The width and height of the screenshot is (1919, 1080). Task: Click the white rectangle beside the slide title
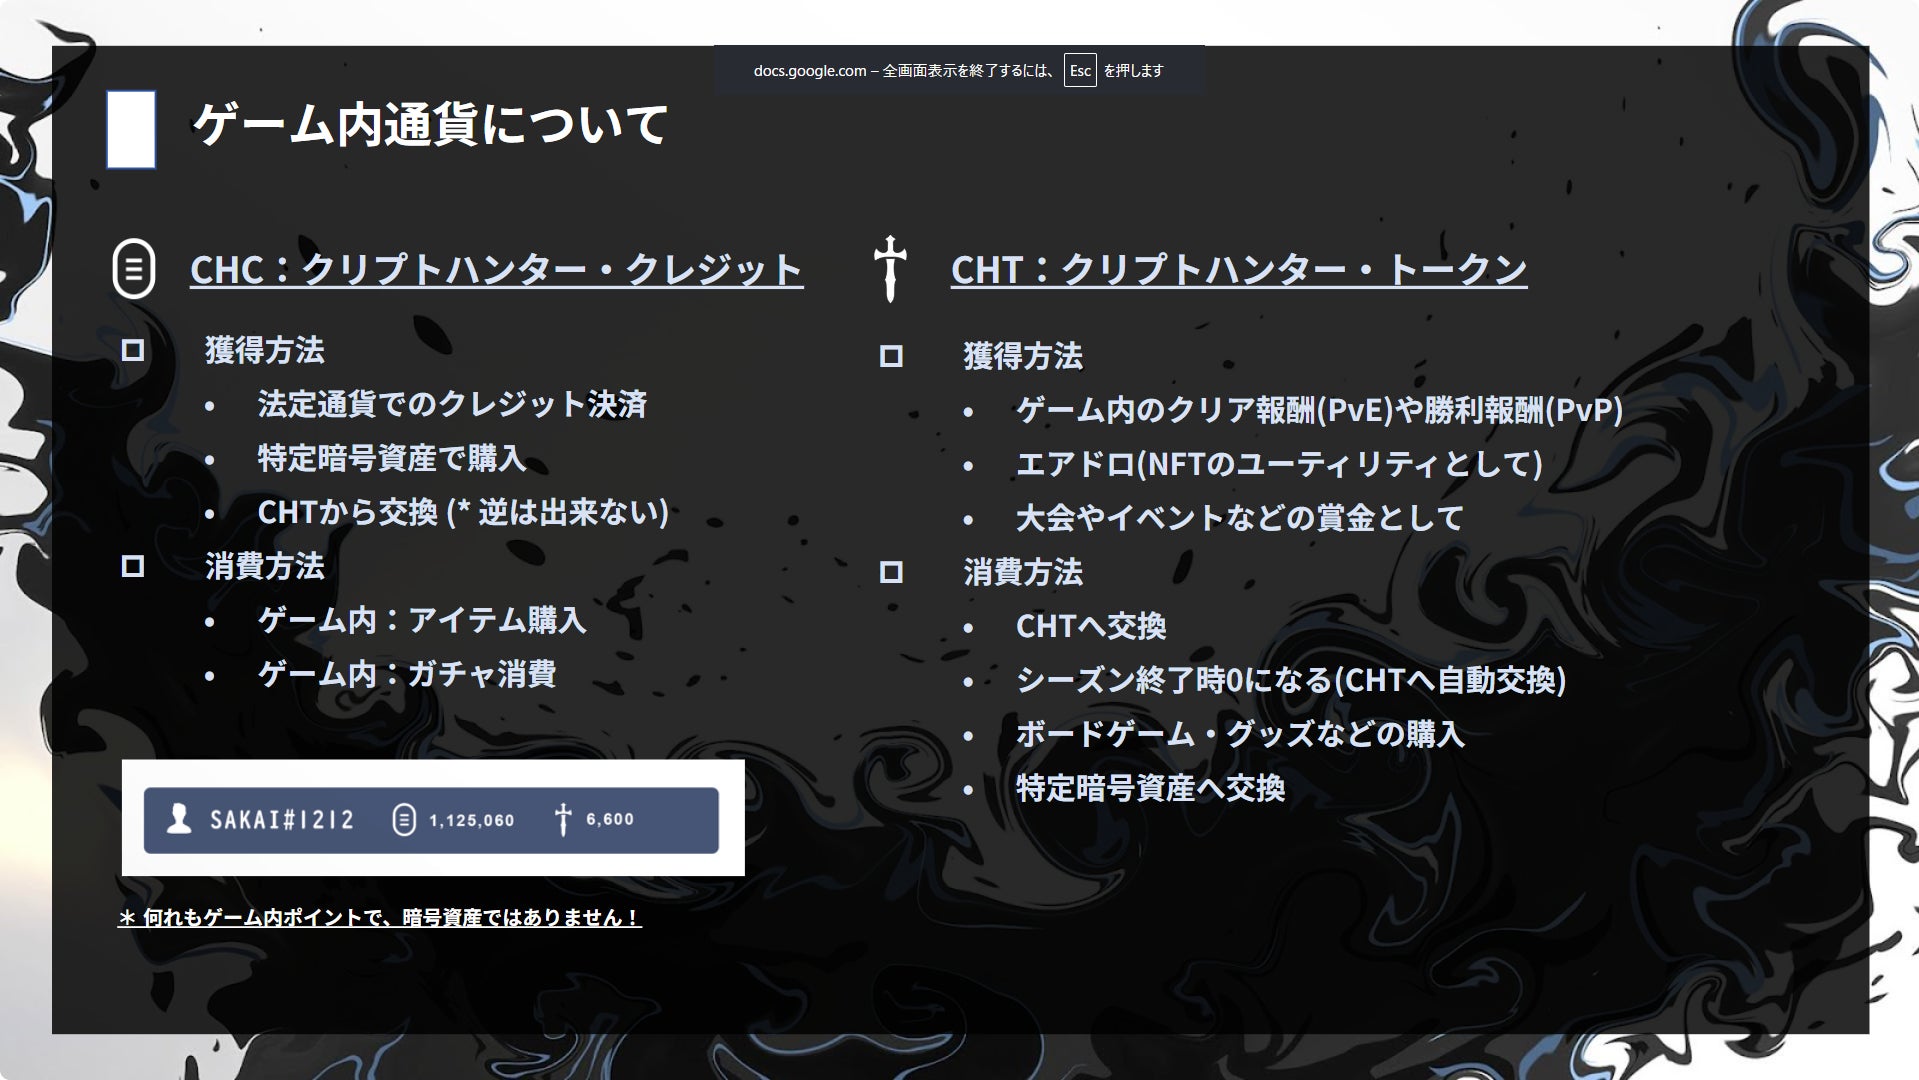(x=131, y=129)
